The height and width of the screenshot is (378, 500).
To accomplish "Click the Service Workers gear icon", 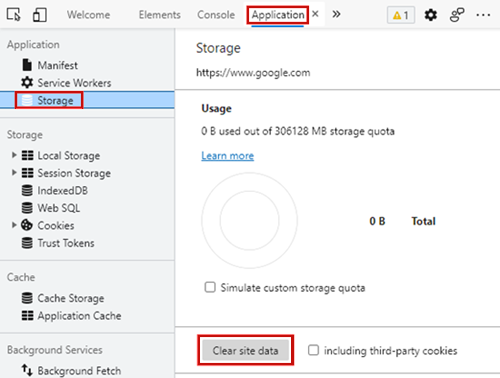I will point(27,82).
